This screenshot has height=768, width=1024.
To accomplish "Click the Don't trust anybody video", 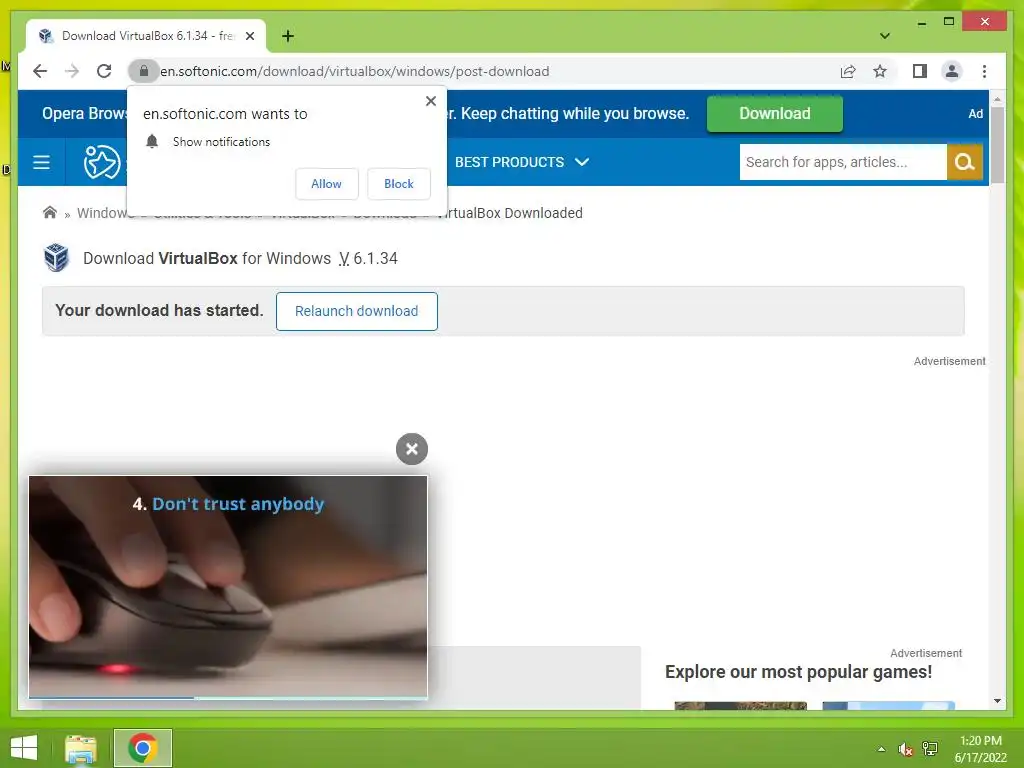I will point(228,586).
